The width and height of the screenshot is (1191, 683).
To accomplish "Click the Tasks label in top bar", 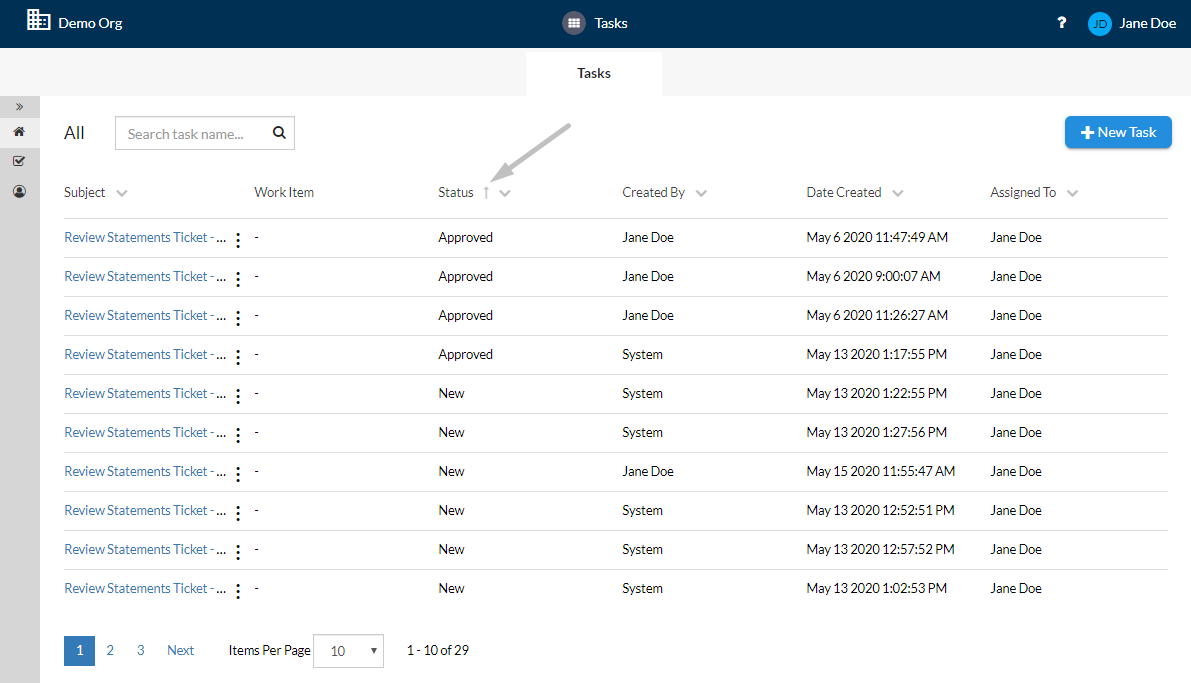I will (x=611, y=24).
